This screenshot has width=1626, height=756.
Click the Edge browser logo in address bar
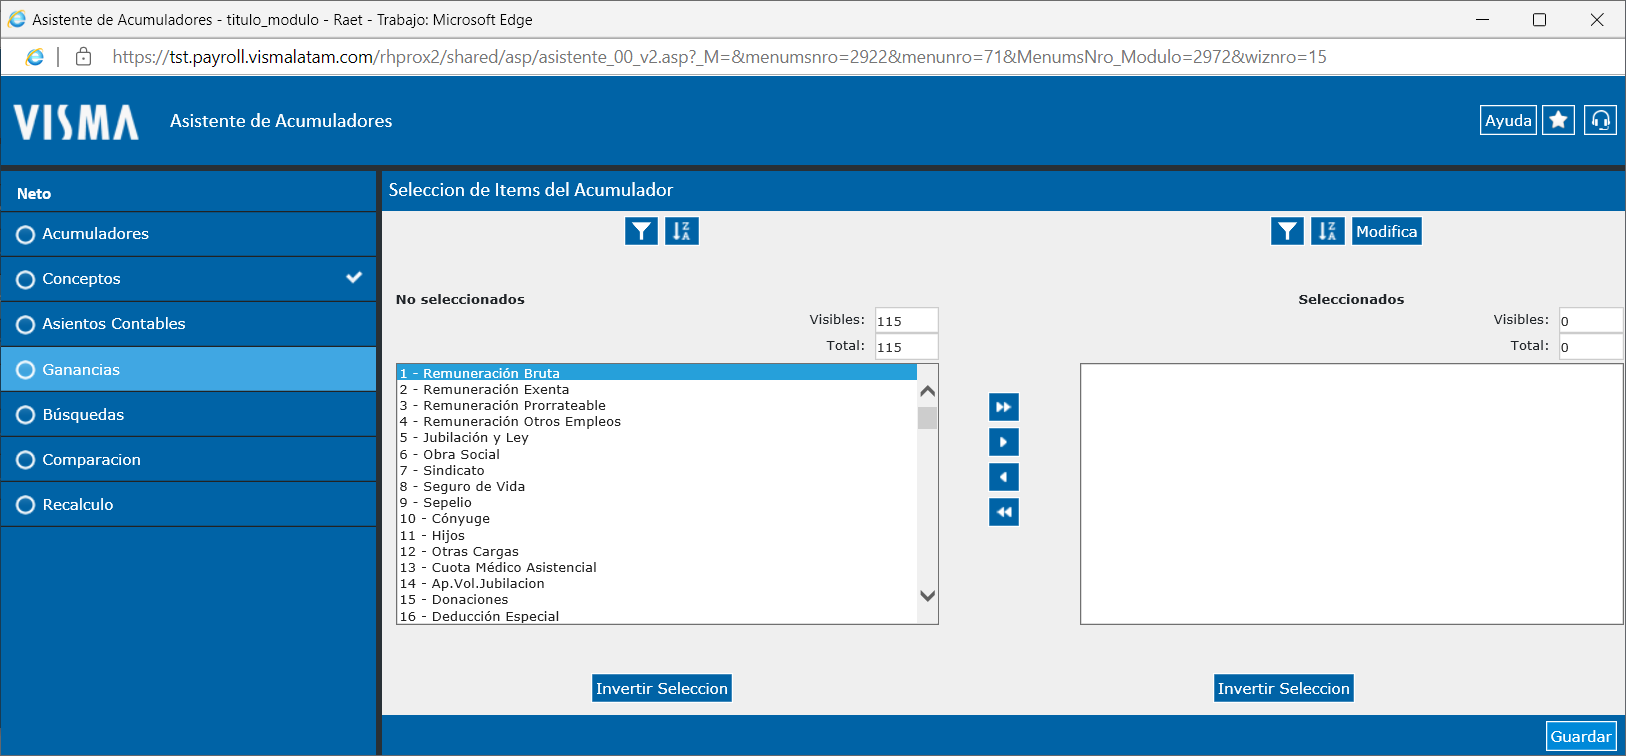(35, 57)
